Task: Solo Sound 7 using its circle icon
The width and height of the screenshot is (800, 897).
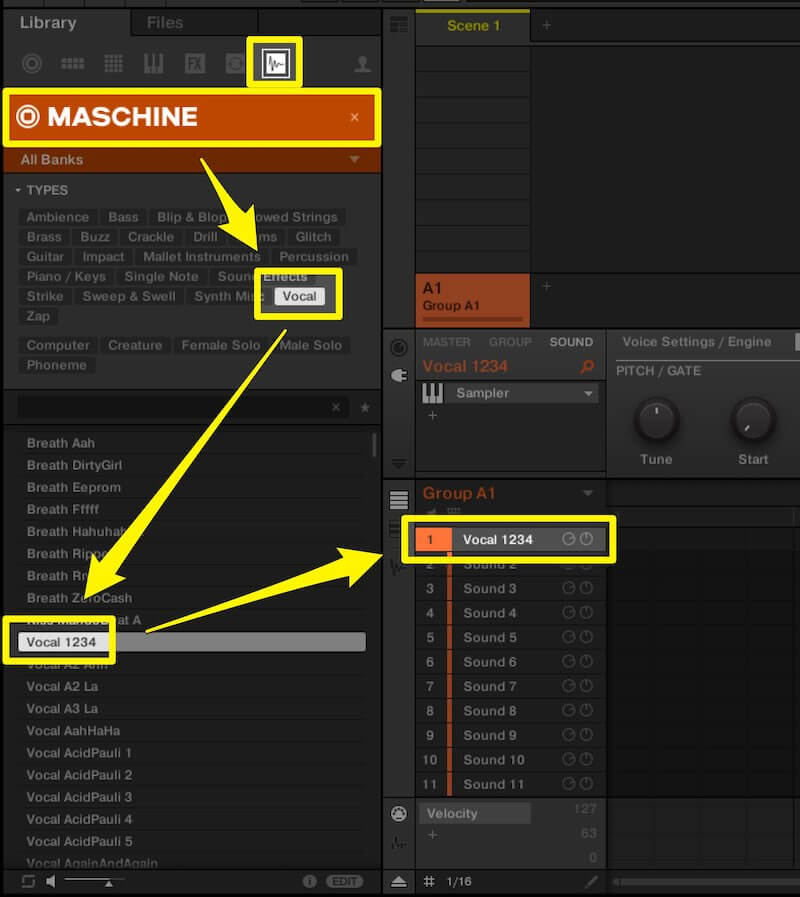Action: 568,686
